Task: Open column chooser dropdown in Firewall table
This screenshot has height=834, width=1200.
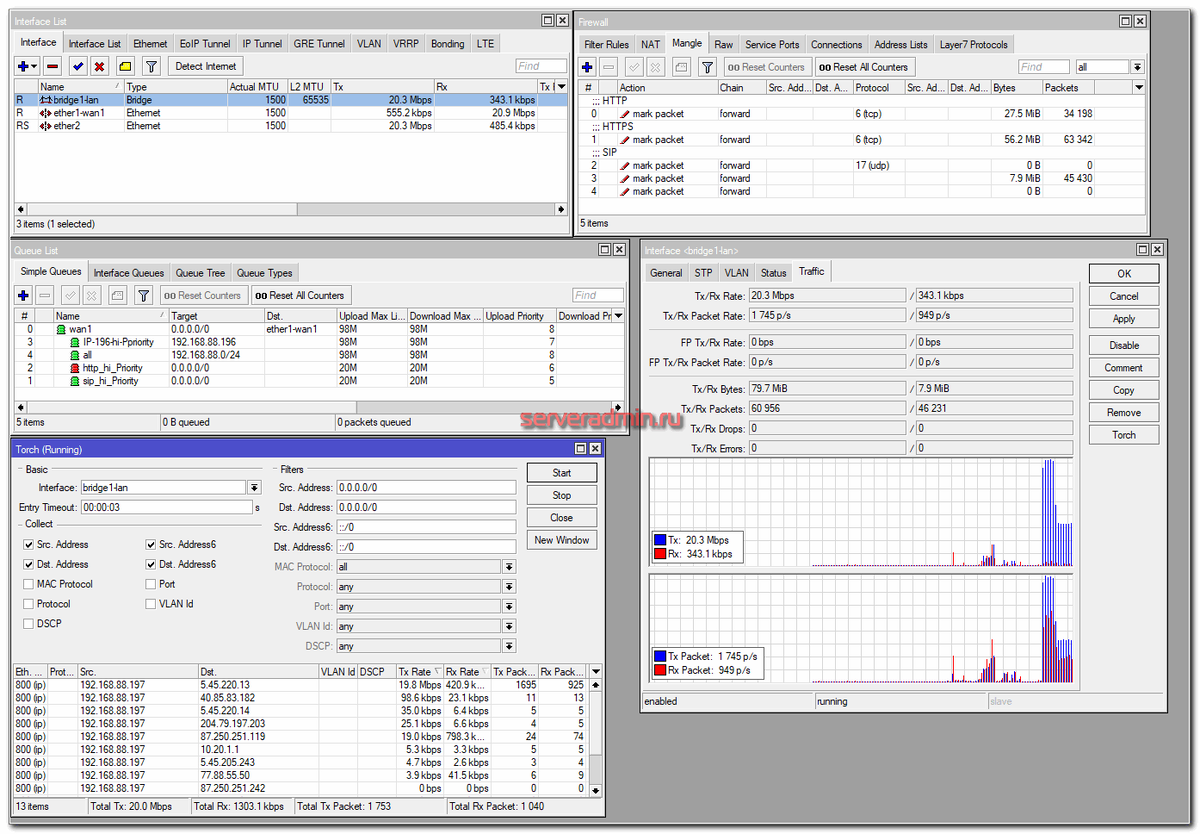Action: click(1141, 88)
